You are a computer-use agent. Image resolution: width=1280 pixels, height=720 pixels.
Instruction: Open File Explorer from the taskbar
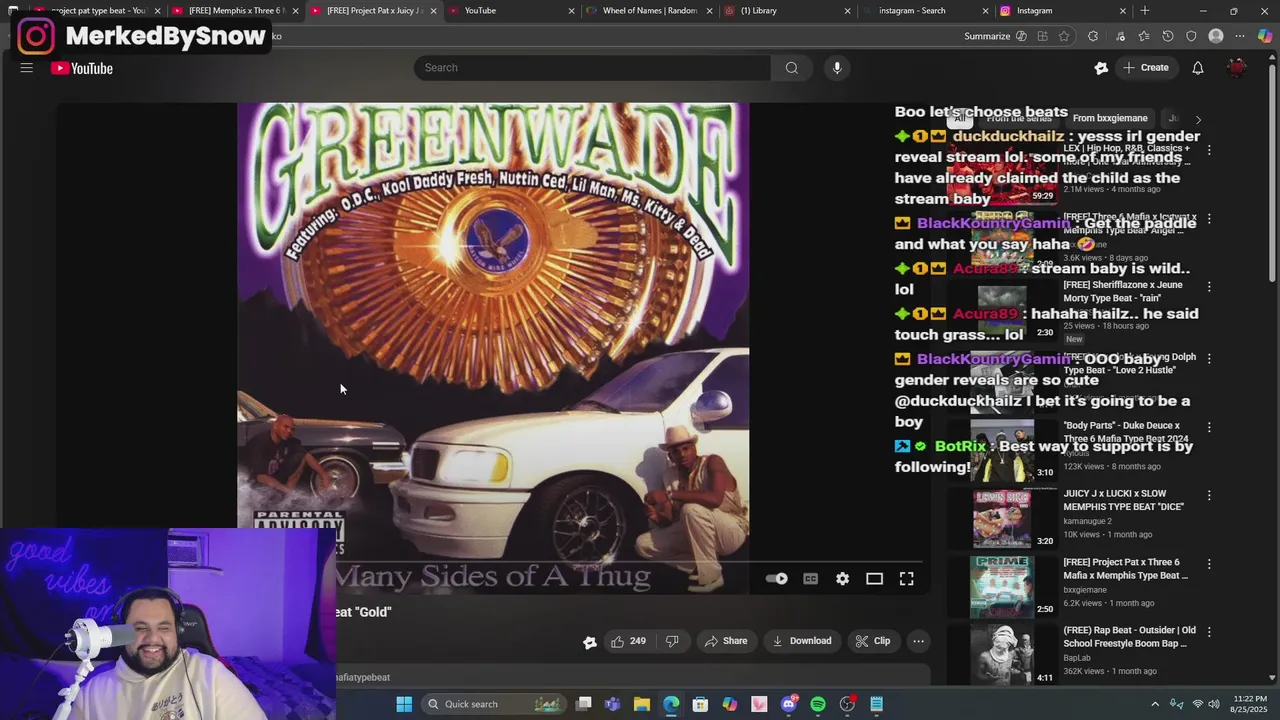click(642, 704)
